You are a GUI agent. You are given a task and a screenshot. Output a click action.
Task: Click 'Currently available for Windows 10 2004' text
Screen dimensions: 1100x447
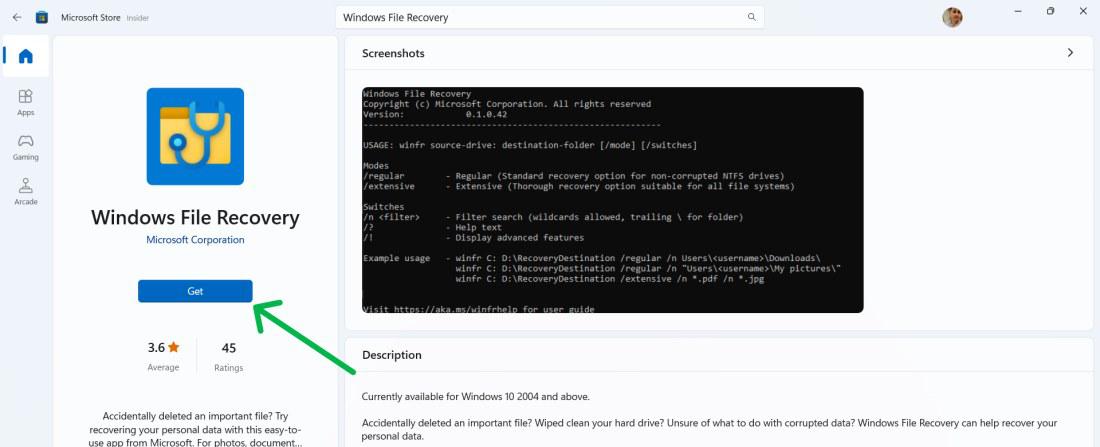476,396
